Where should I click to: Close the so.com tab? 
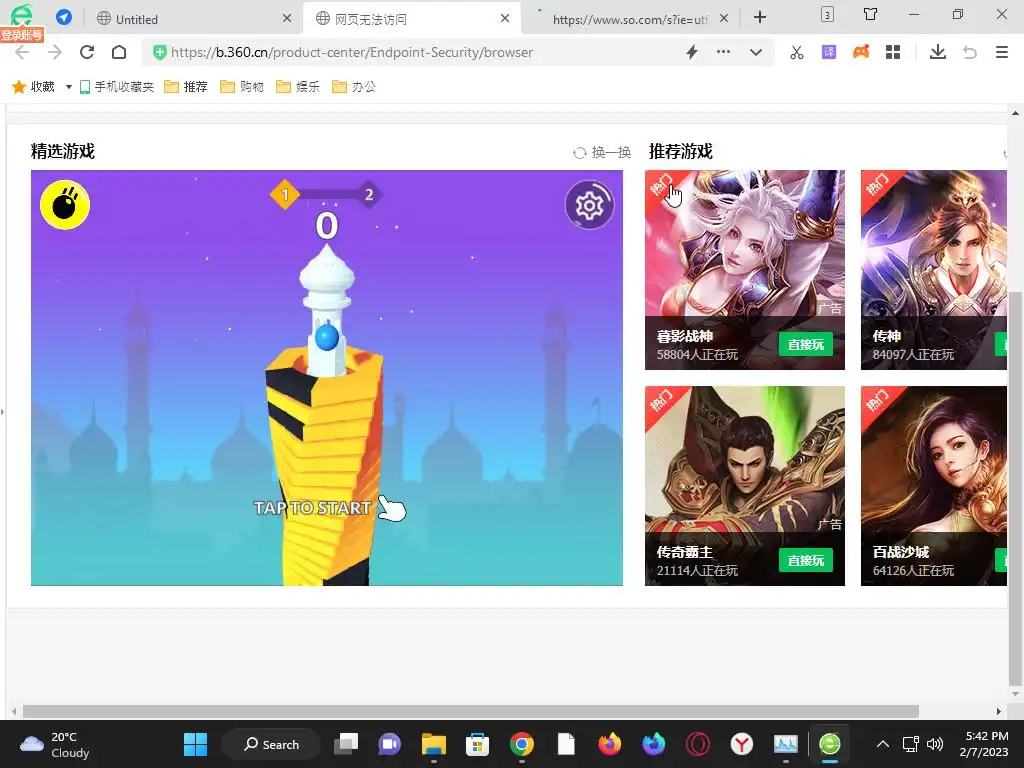point(724,18)
